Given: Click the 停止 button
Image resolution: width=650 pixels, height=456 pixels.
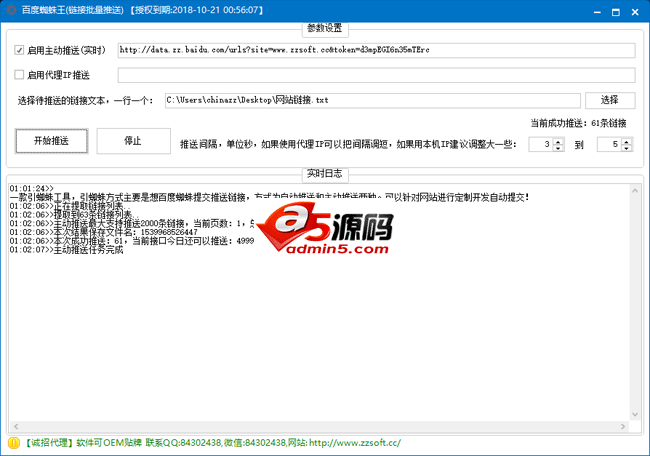Looking at the screenshot, I should (133, 141).
